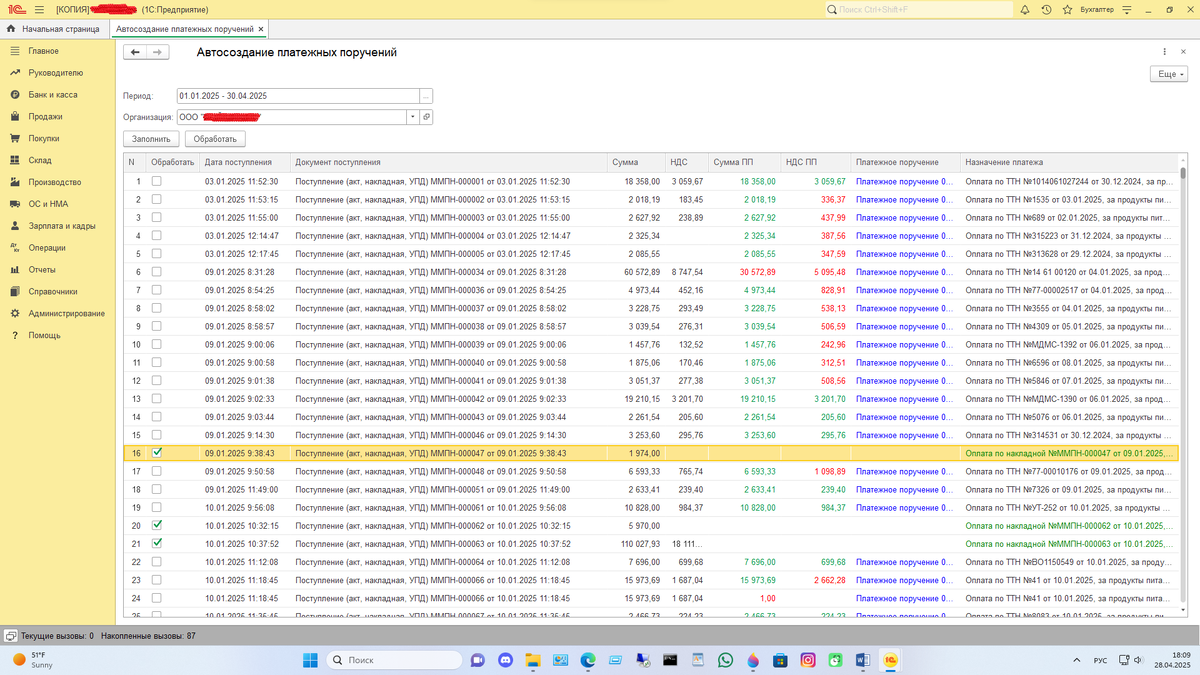The image size is (1200, 675).
Task: Uncheck the Обработать box in row 16
Action: [156, 453]
